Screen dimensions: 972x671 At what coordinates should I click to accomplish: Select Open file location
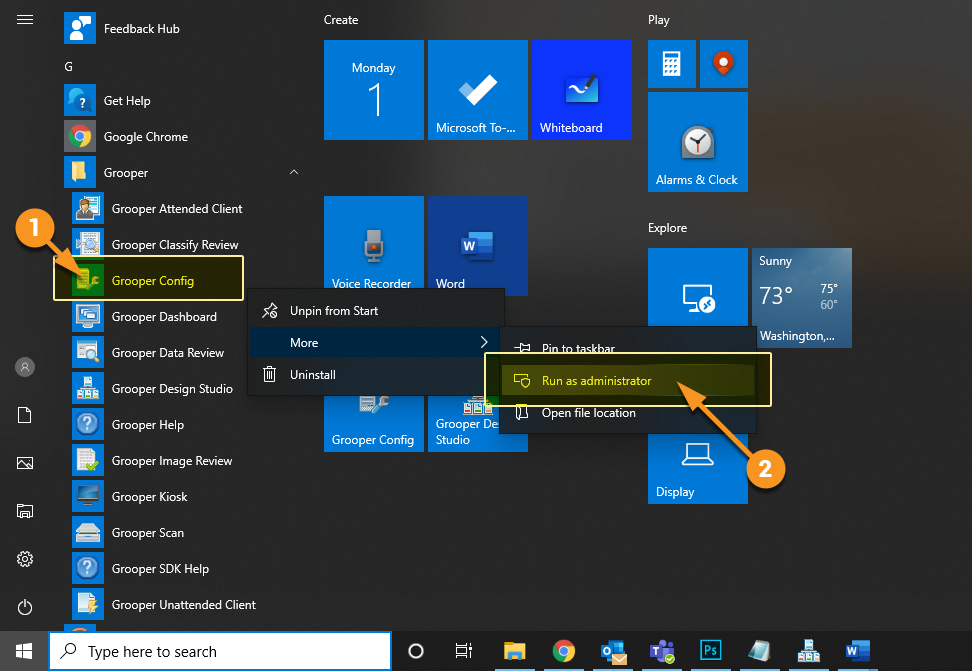[588, 413]
